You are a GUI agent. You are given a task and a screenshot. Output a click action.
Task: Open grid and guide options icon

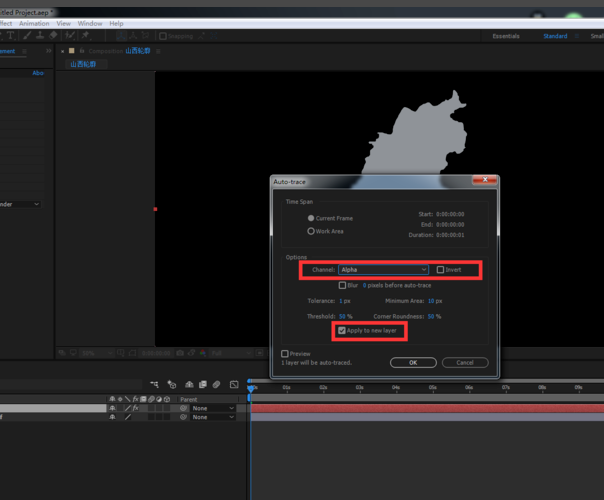click(121, 353)
